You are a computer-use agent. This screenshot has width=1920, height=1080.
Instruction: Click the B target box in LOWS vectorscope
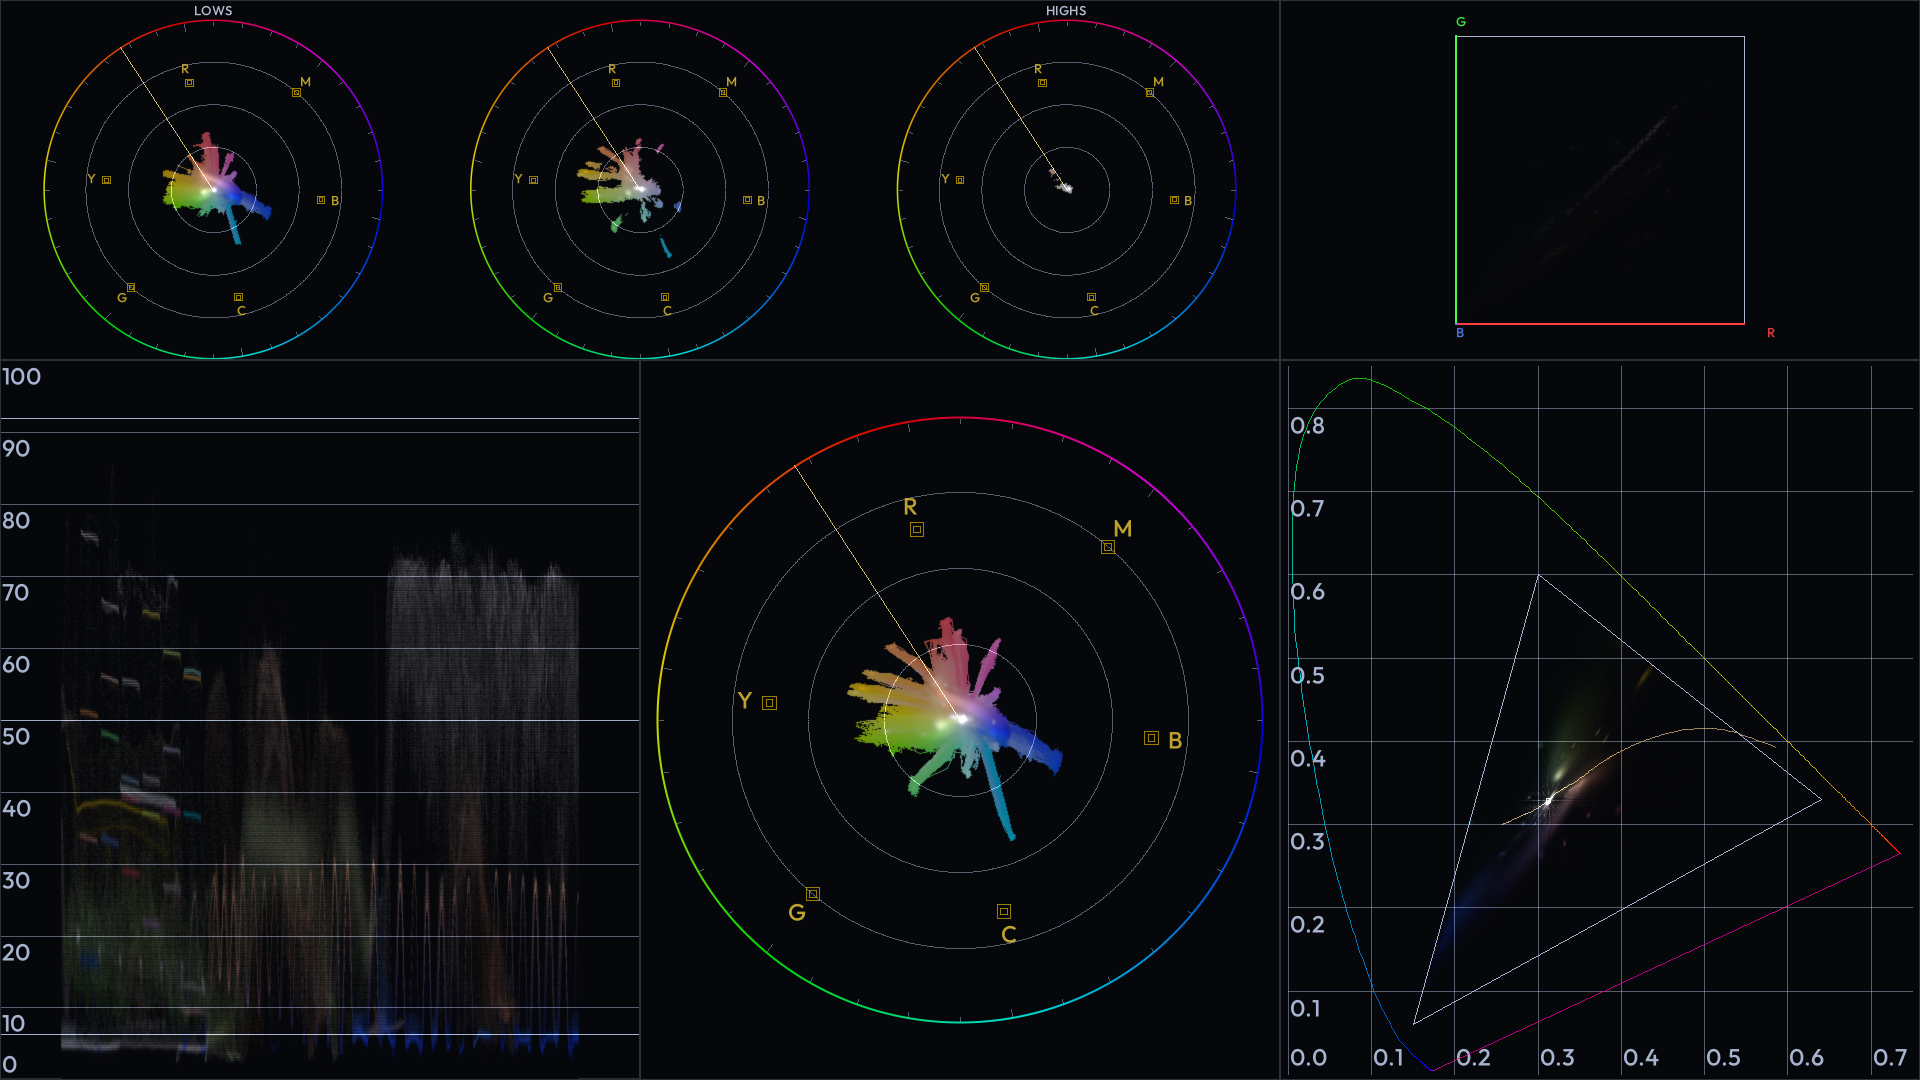(x=321, y=200)
